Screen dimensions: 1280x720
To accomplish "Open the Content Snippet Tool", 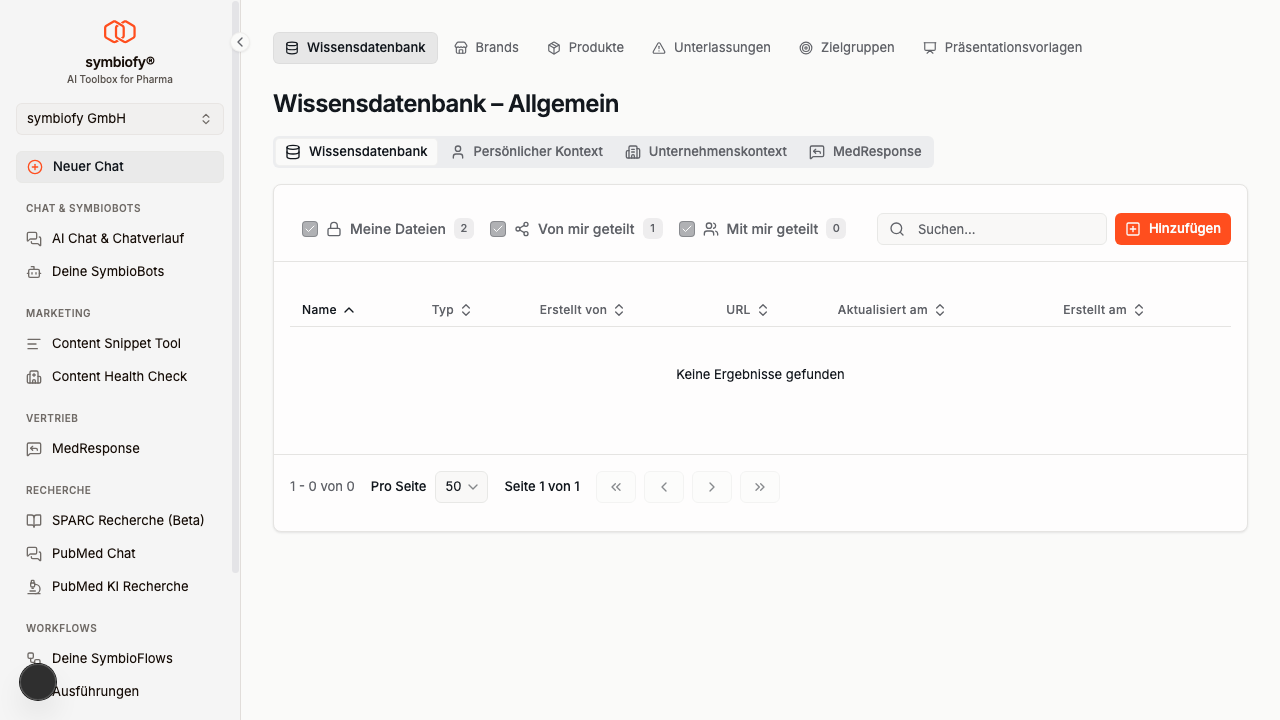I will point(116,343).
